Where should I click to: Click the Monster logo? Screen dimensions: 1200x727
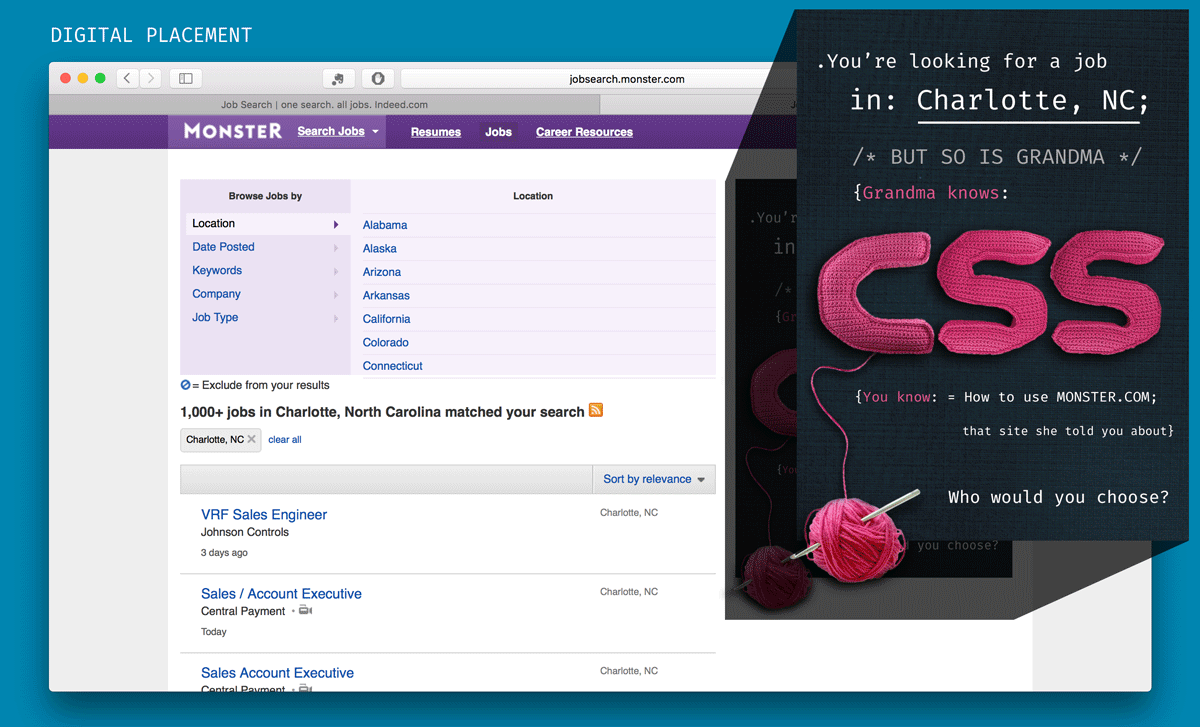[x=232, y=131]
